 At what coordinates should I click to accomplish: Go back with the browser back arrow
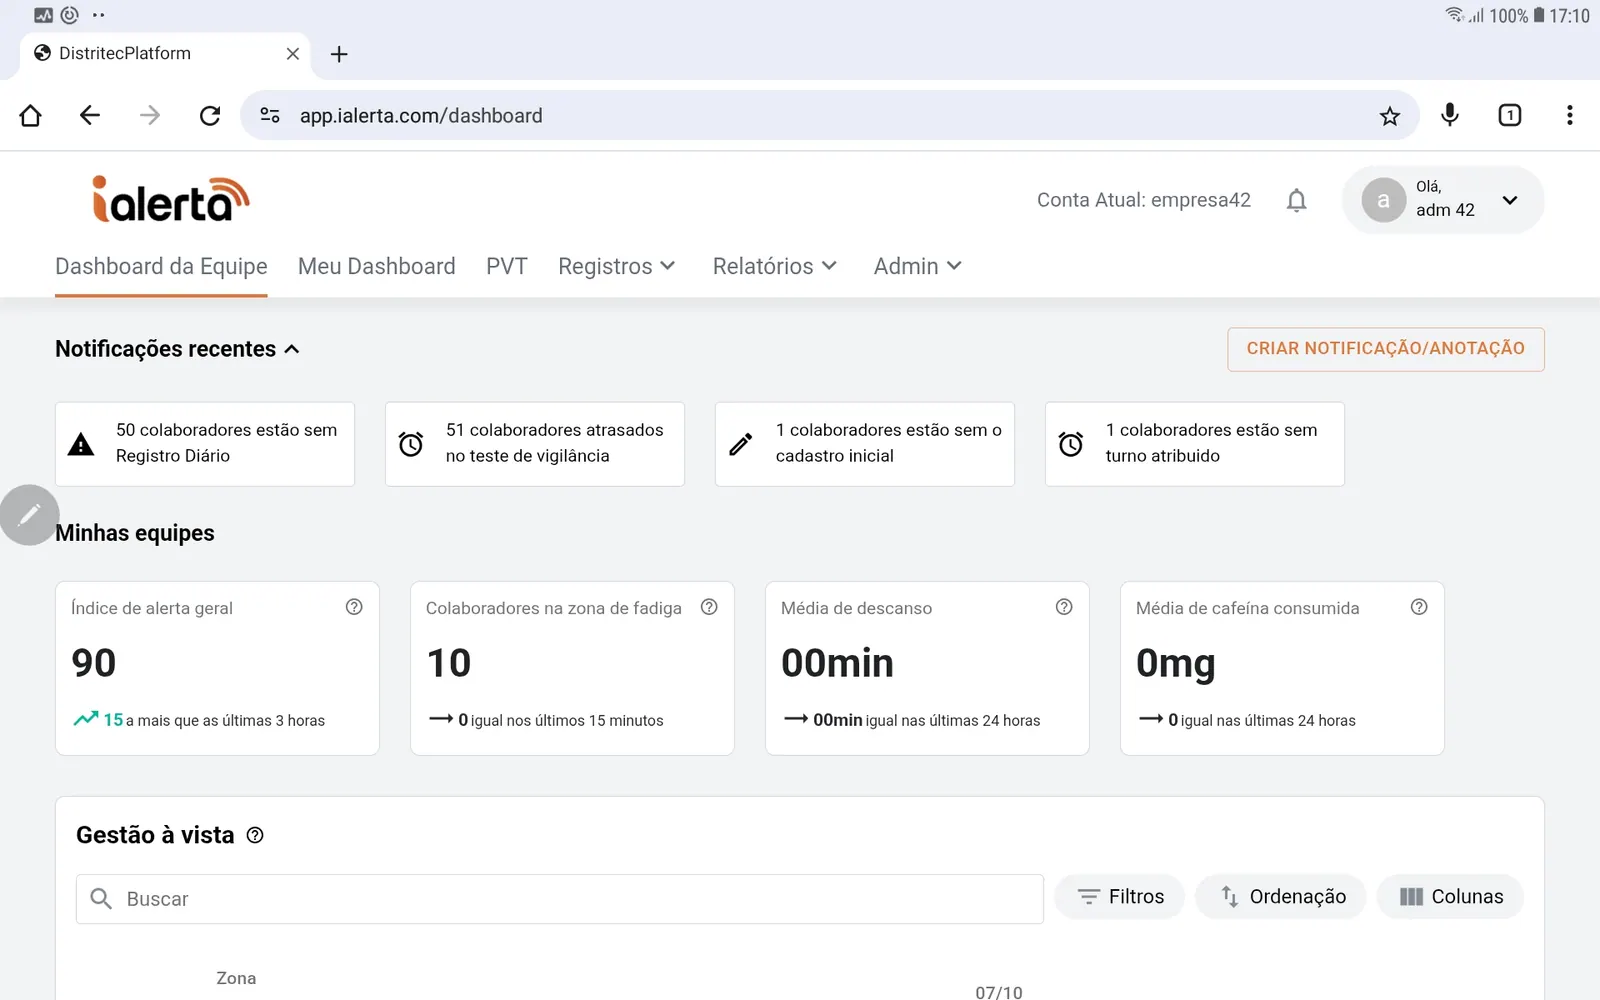coord(90,115)
